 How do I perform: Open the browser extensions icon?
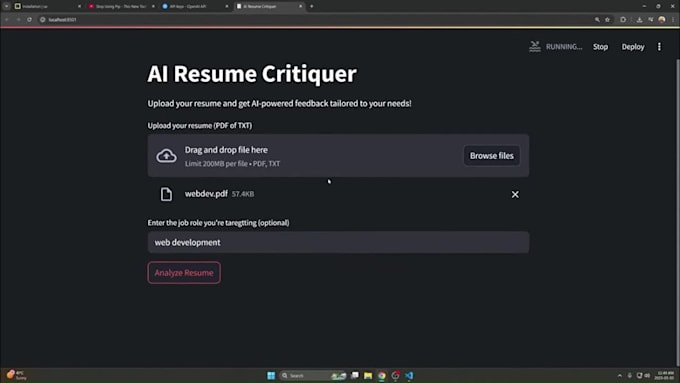(x=623, y=20)
